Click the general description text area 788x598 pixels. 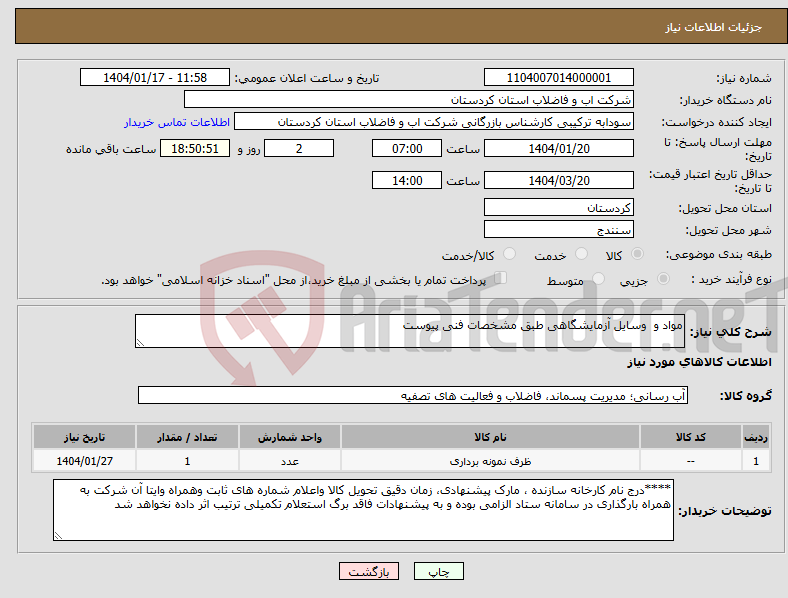[x=410, y=331]
